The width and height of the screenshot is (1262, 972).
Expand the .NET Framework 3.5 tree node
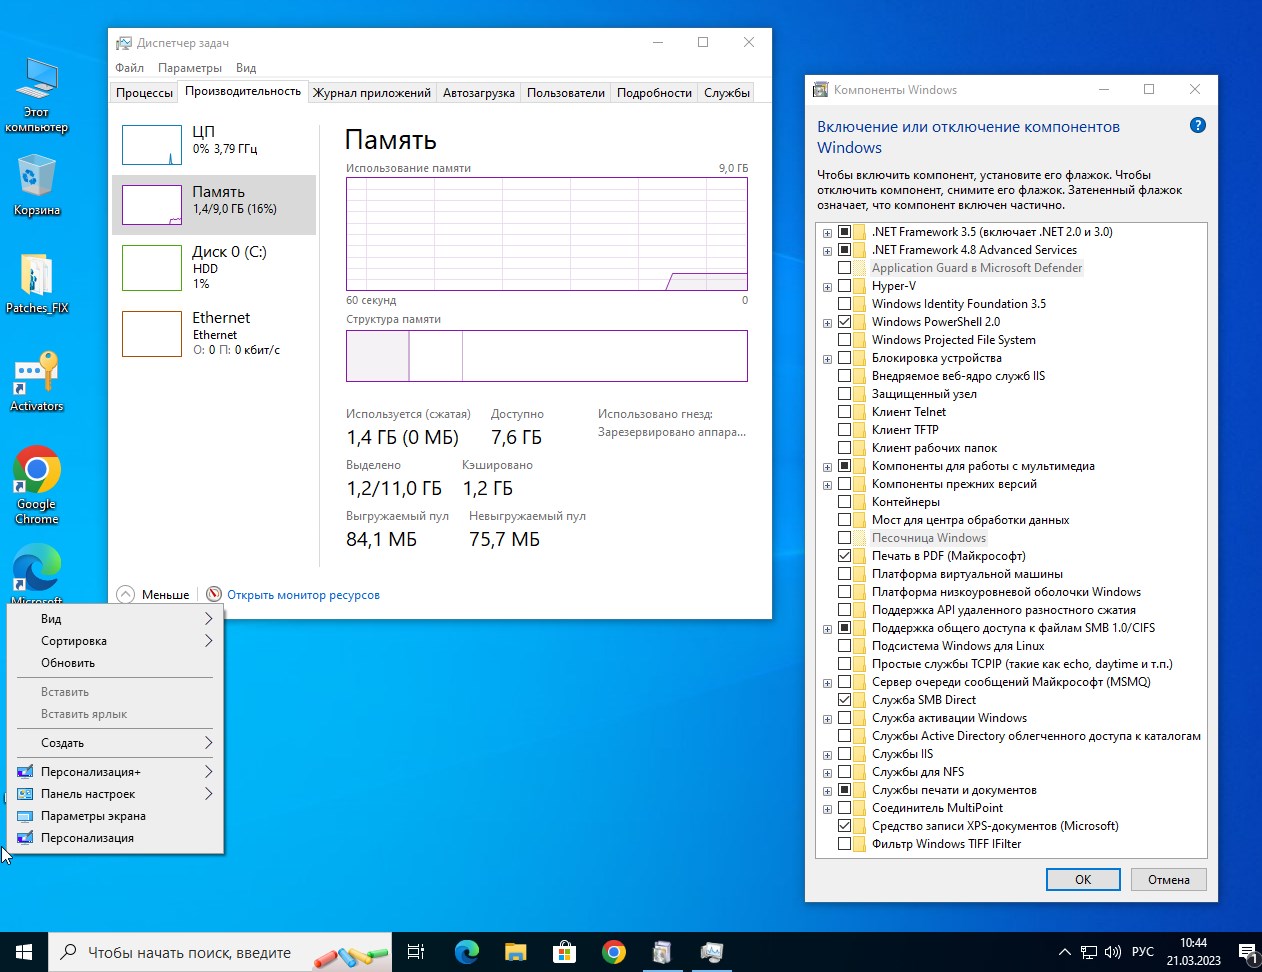click(827, 233)
